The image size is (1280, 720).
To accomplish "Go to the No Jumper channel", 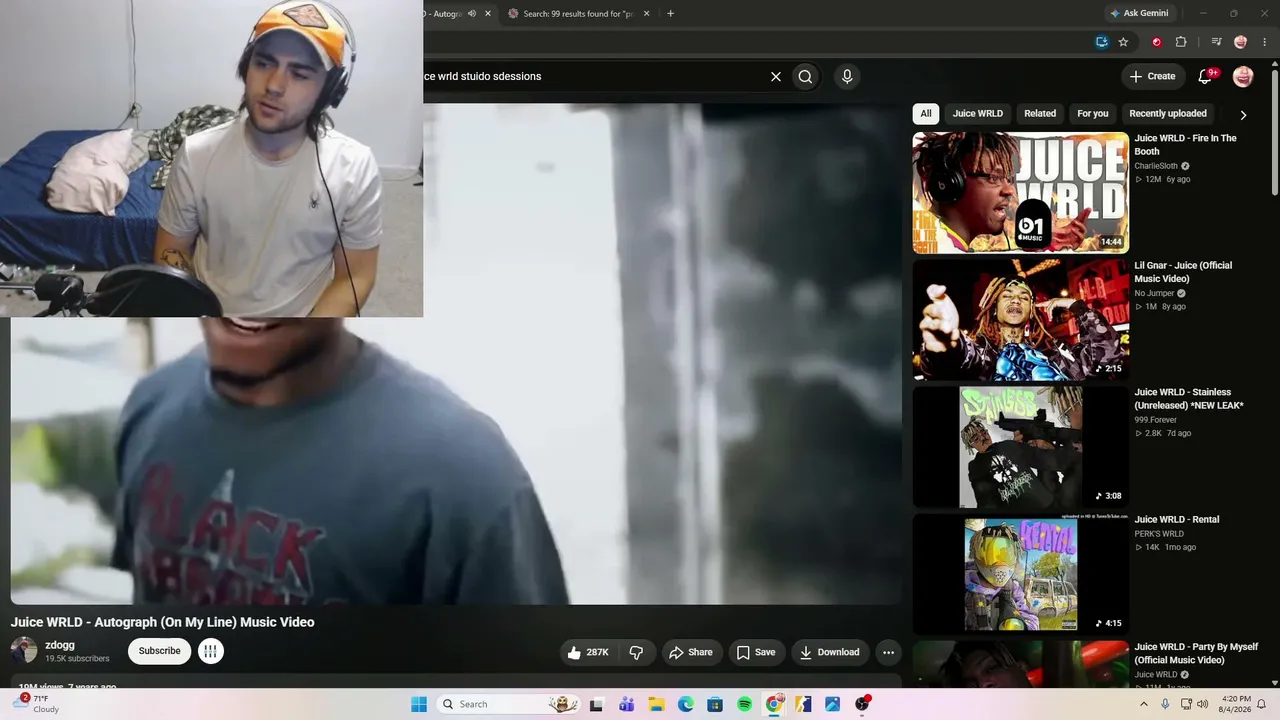I will pos(1154,293).
